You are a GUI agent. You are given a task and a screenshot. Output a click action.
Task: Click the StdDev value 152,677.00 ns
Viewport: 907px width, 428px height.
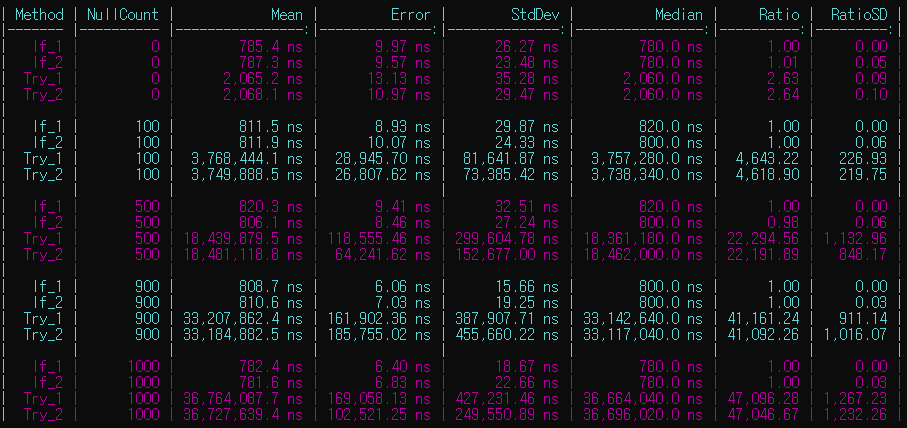(508, 254)
